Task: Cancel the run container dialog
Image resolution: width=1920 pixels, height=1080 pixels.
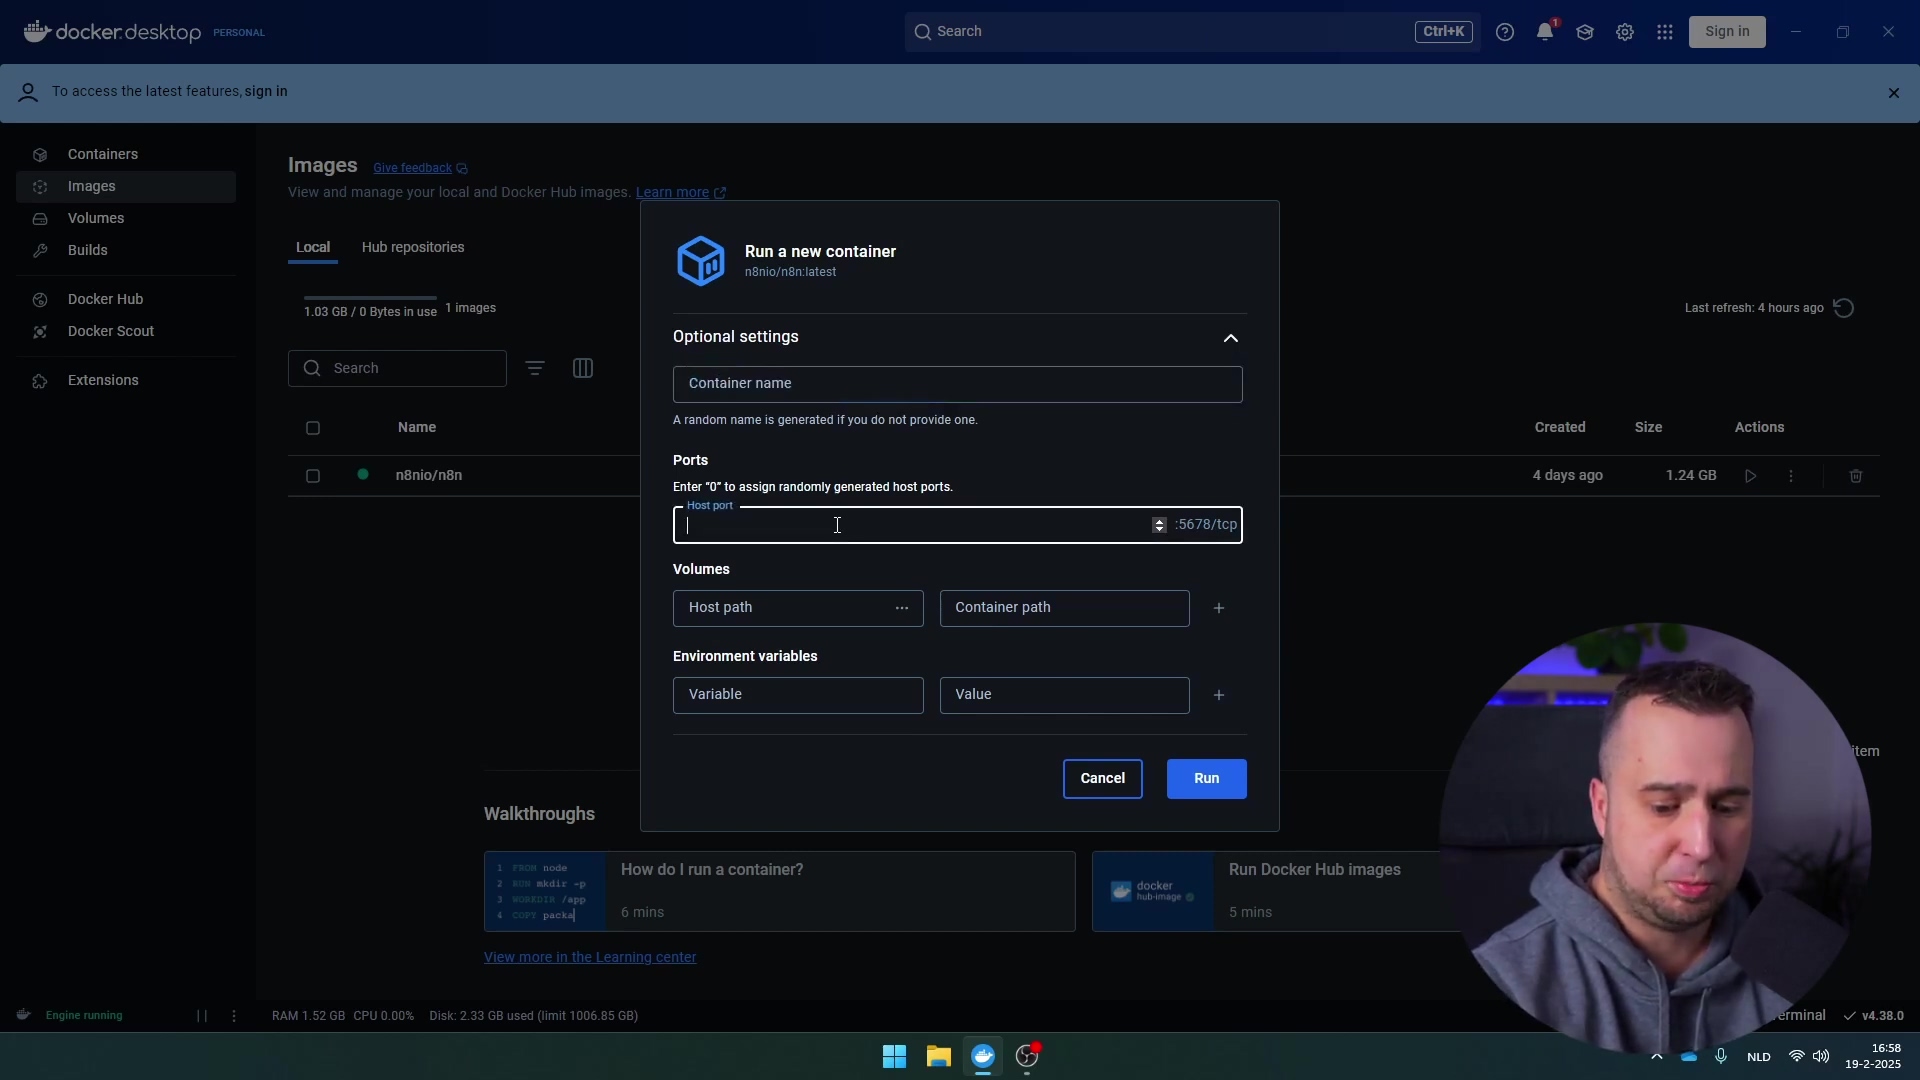Action: [1103, 779]
